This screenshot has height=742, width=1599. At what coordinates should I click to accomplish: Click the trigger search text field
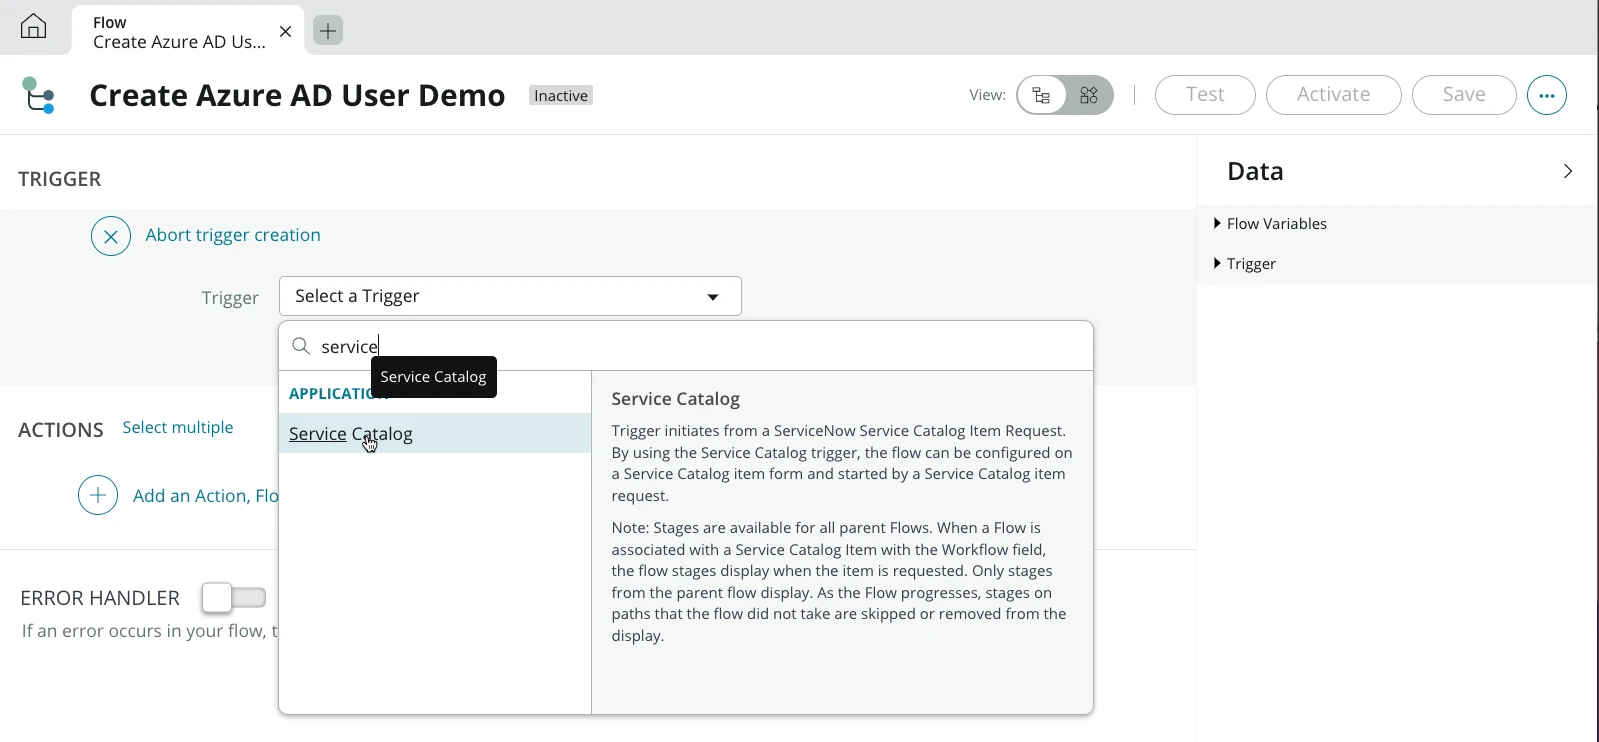click(x=700, y=347)
